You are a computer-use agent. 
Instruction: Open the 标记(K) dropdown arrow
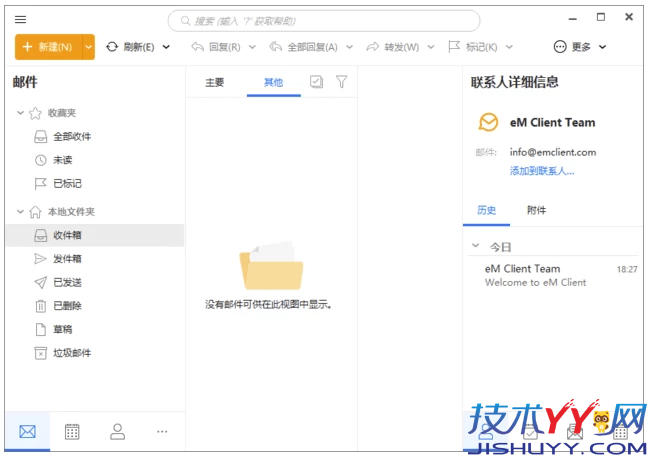[509, 47]
